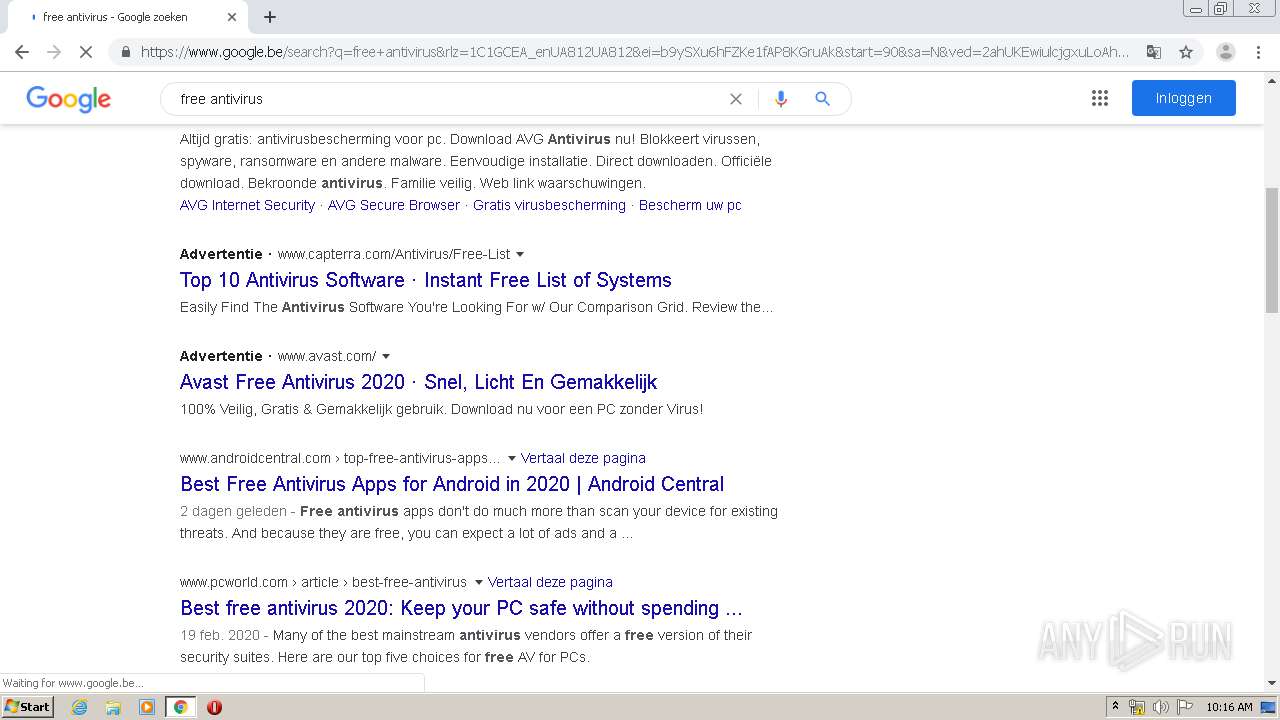Open the network tray icon
1280x720 pixels.
[1137, 707]
